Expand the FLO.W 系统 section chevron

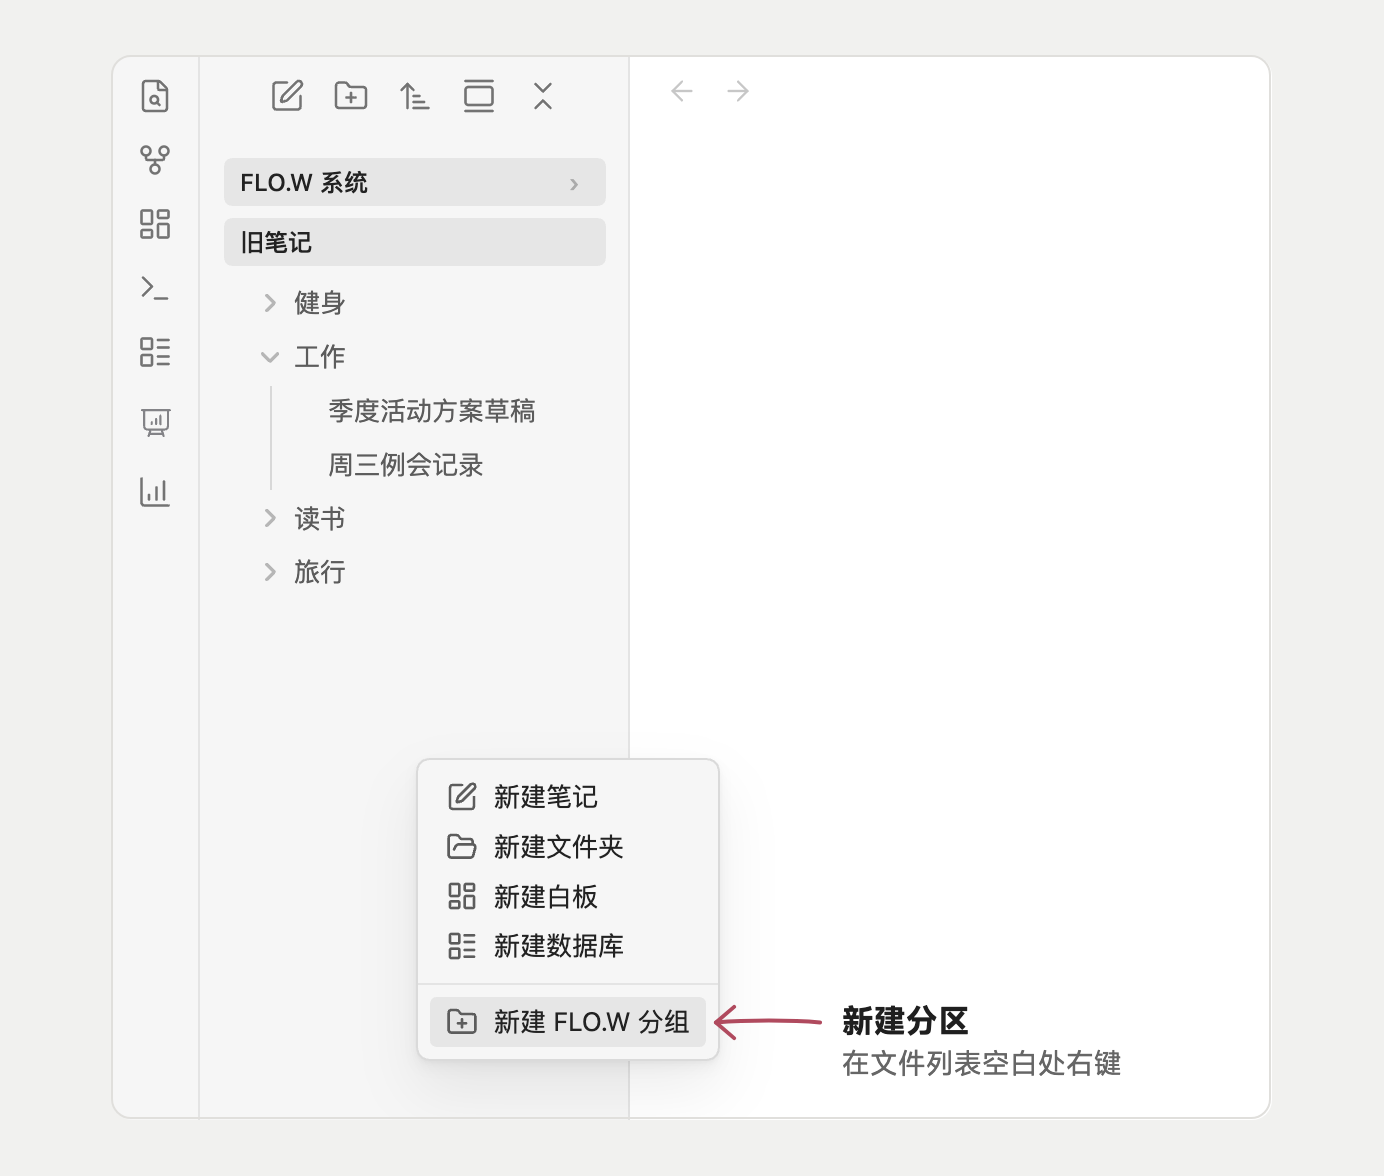click(x=574, y=184)
